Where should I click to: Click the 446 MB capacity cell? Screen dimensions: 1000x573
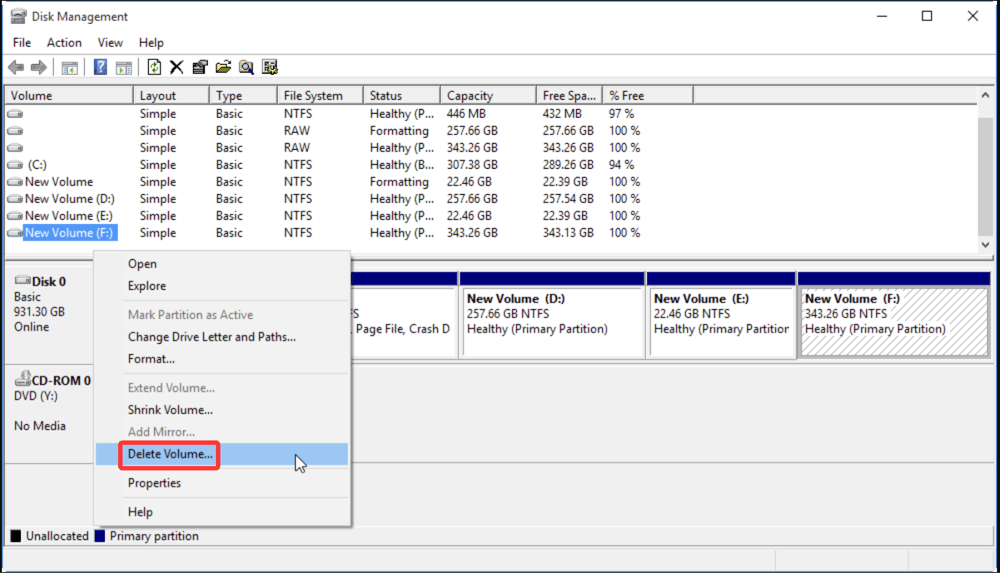tap(466, 114)
